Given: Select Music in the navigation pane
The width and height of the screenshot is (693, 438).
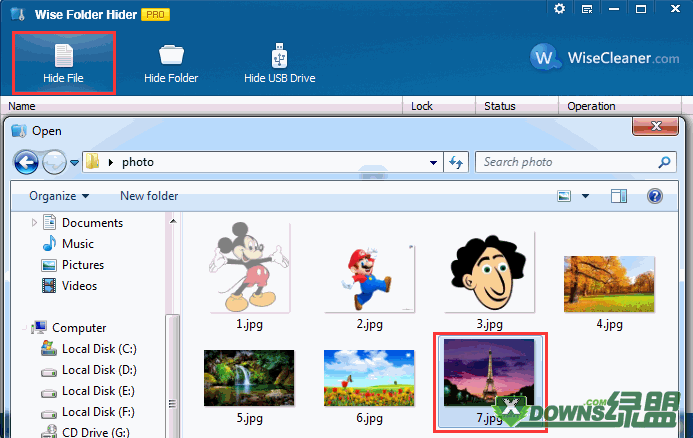Looking at the screenshot, I should [x=78, y=244].
